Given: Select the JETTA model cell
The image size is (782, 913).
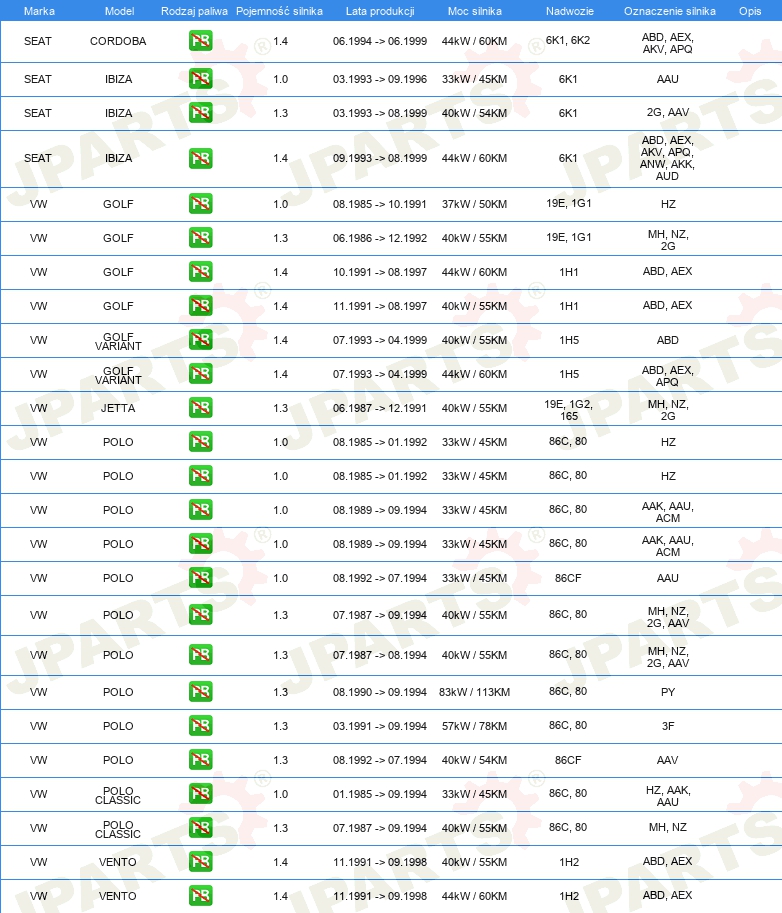Looking at the screenshot, I should (x=118, y=408).
